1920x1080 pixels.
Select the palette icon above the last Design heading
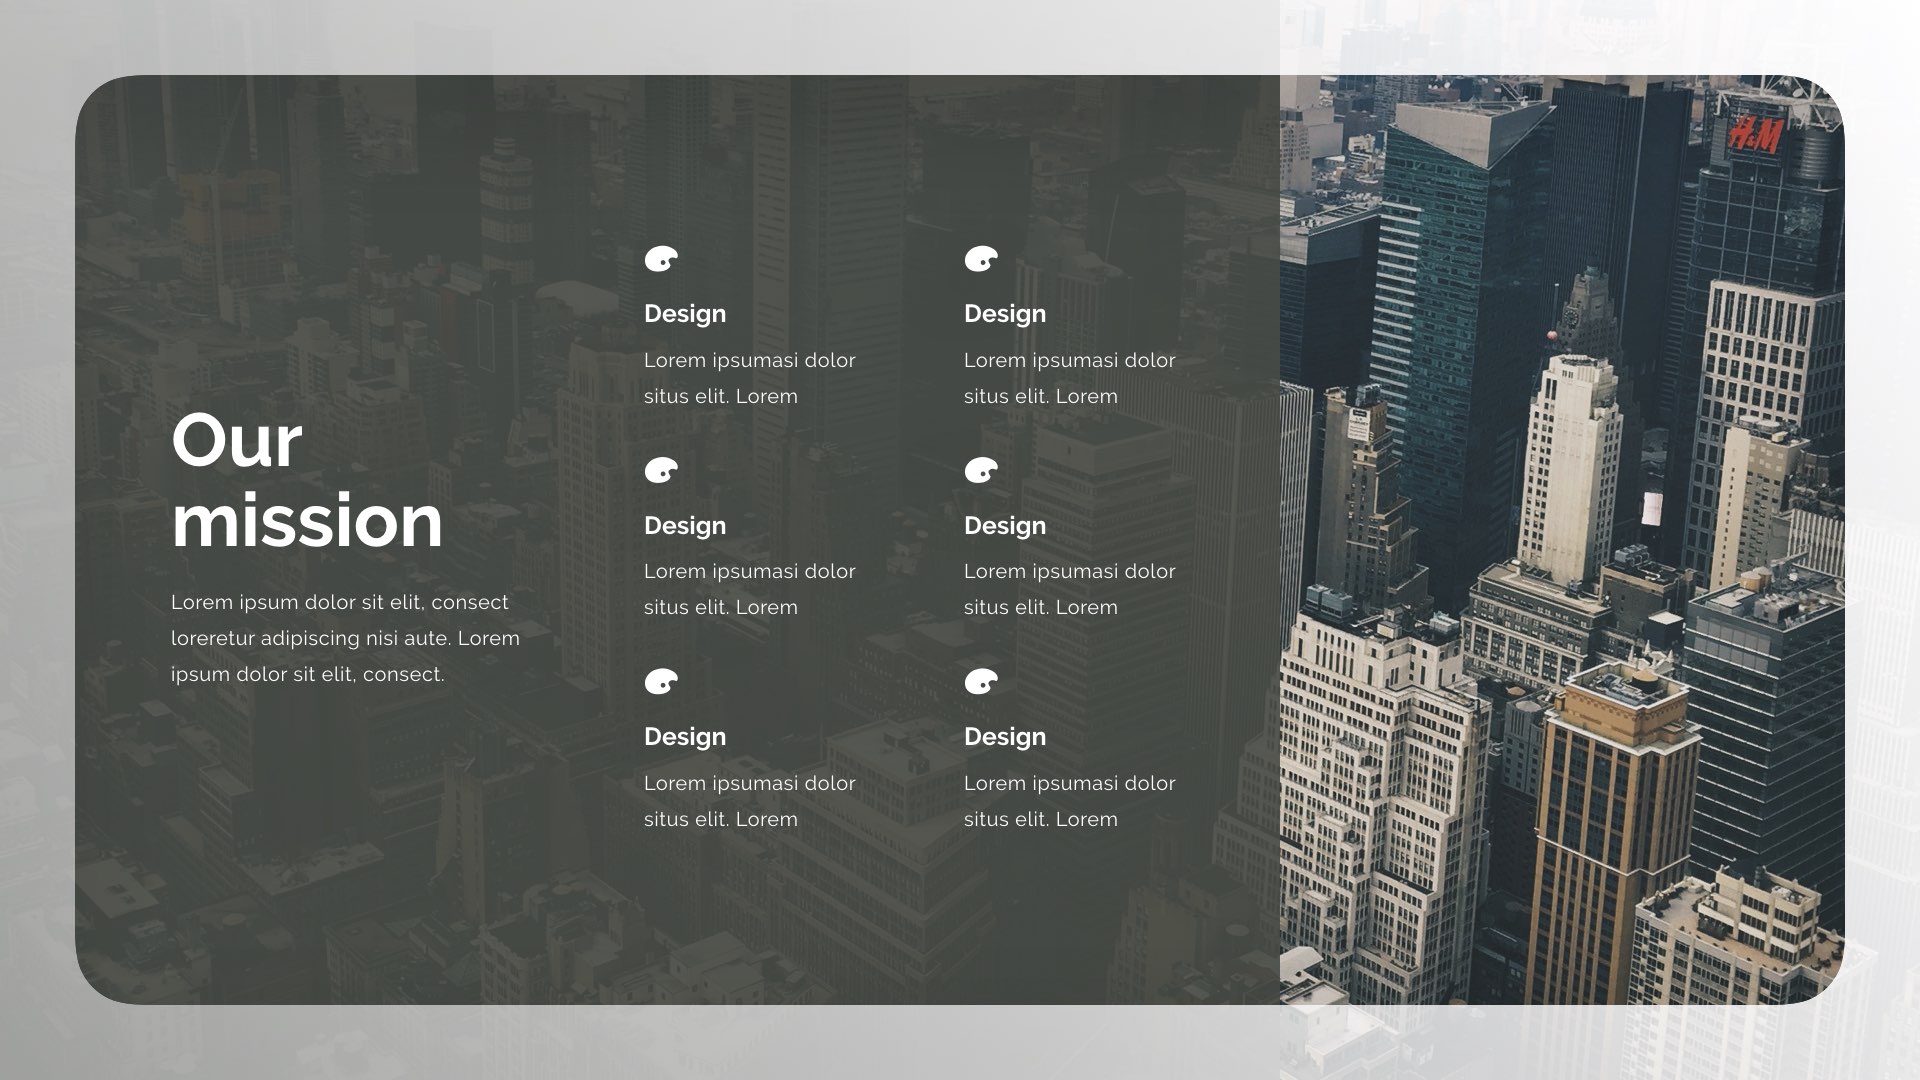click(981, 681)
